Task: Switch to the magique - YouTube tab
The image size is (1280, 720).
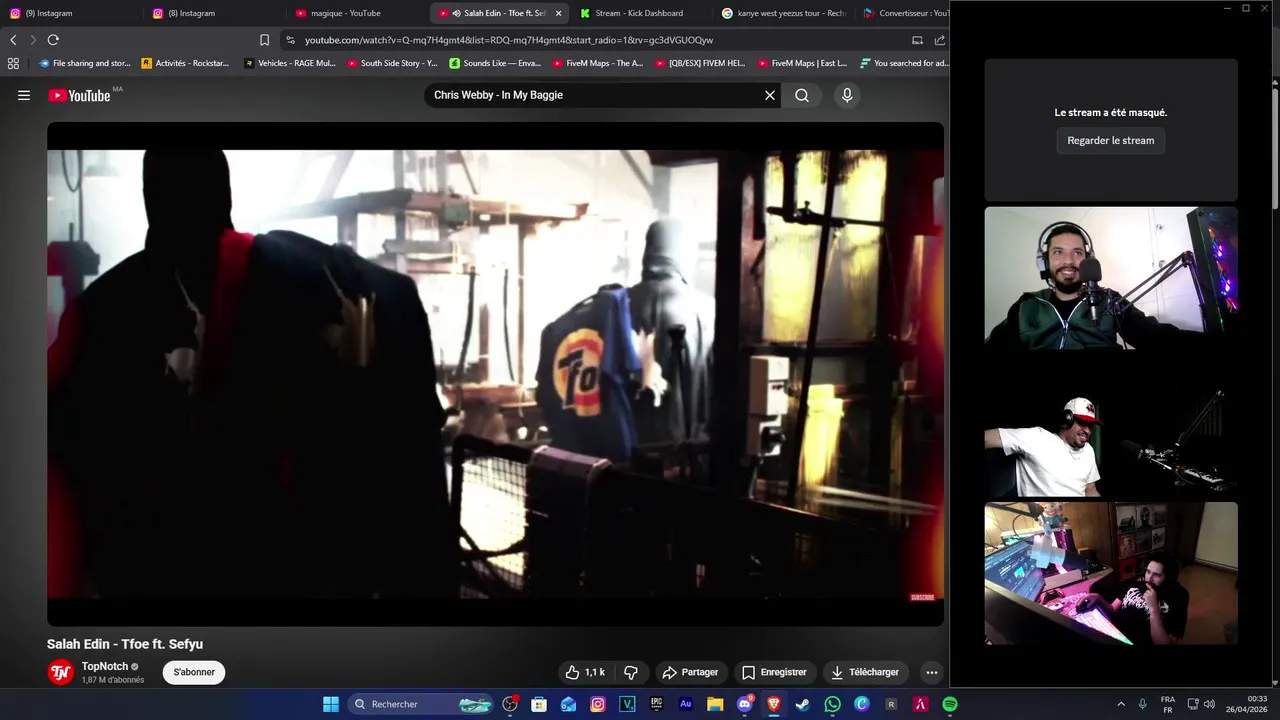Action: (356, 13)
